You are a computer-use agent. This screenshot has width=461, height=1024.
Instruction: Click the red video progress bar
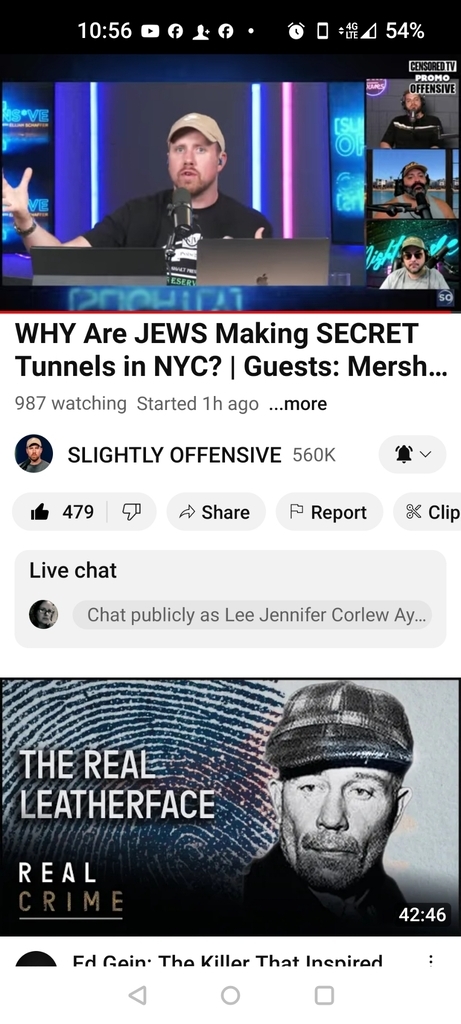click(230, 312)
